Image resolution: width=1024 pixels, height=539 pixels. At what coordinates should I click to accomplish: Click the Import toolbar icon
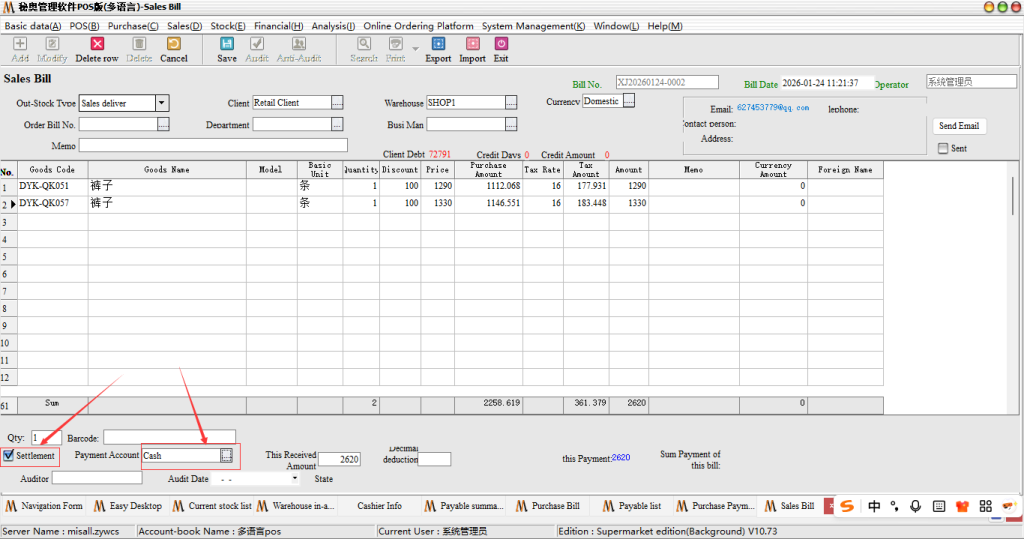coord(472,45)
